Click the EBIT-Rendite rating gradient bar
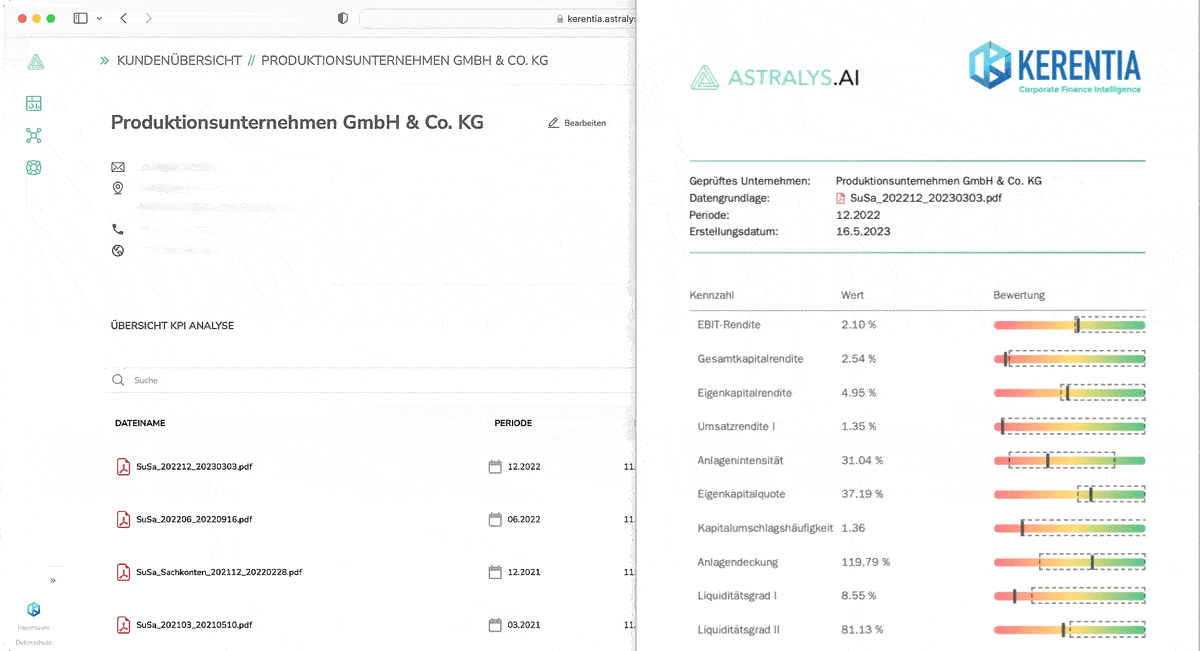 tap(1069, 325)
